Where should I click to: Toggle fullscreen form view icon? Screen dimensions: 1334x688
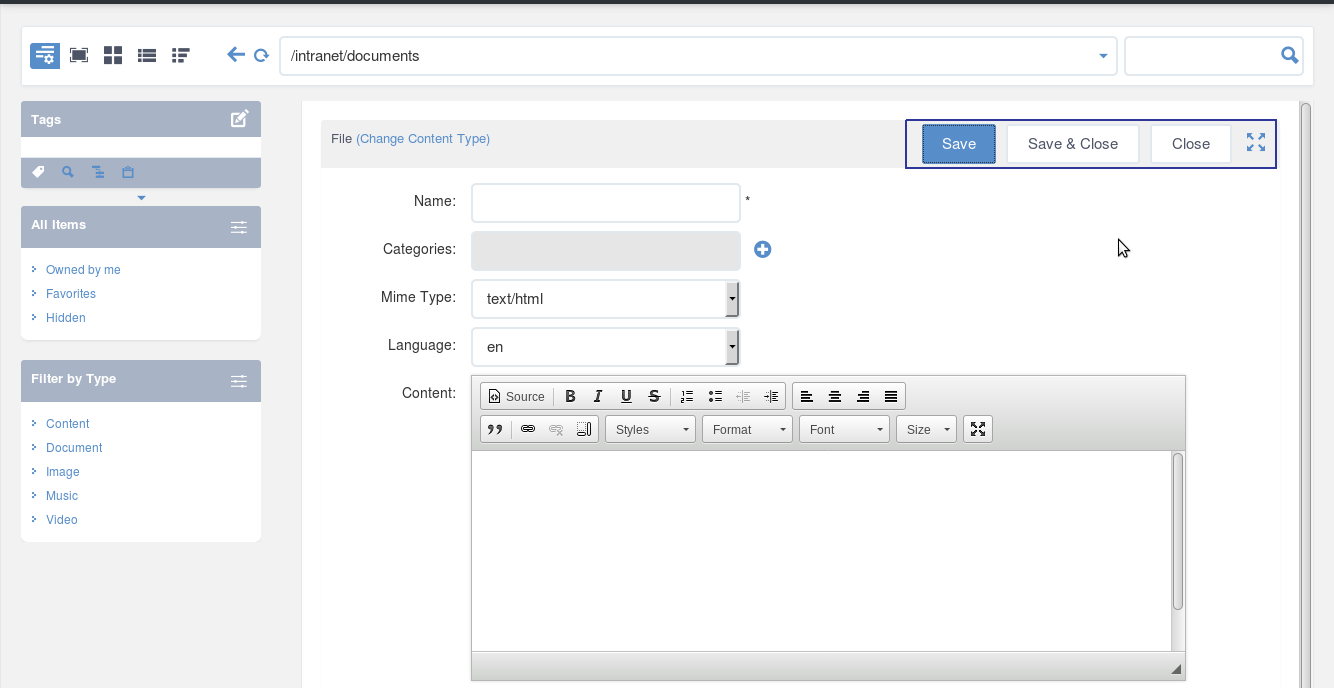[x=1256, y=142]
